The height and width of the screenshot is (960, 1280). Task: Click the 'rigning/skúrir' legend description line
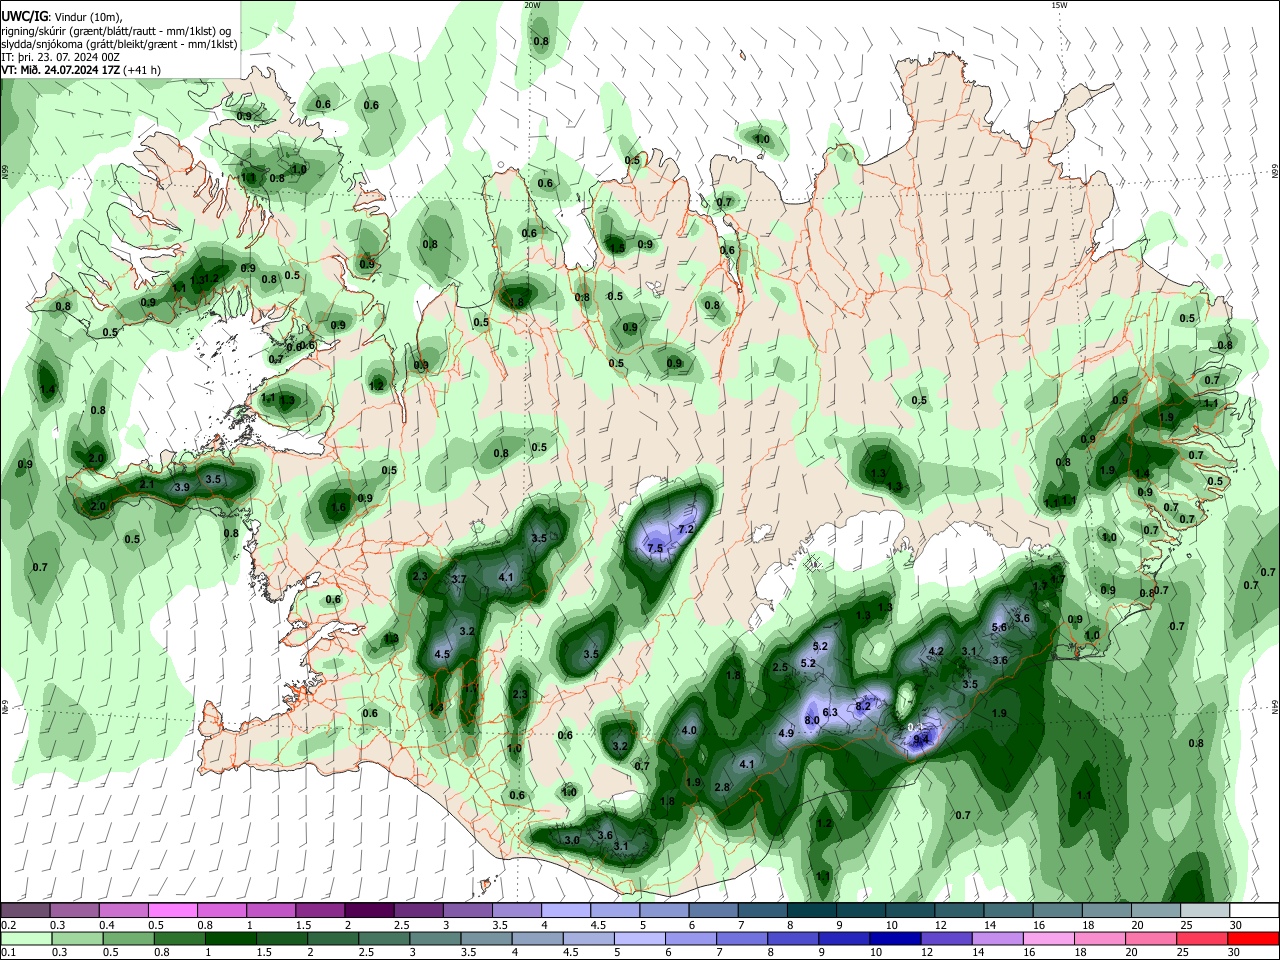coord(117,31)
